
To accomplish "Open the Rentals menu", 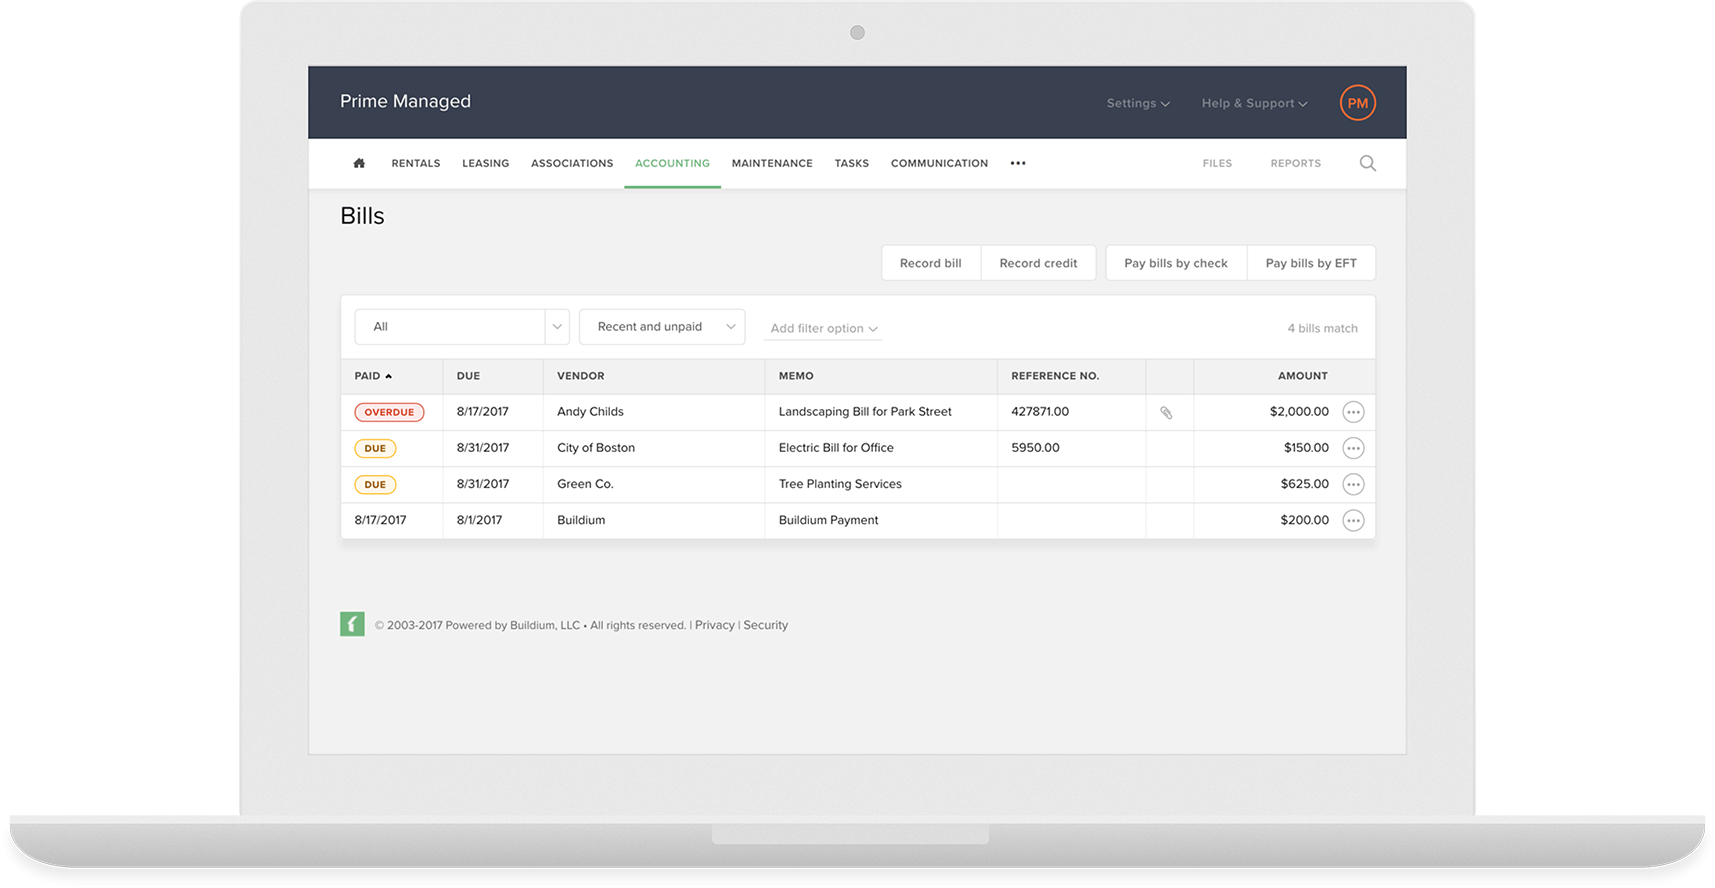I will click(416, 163).
